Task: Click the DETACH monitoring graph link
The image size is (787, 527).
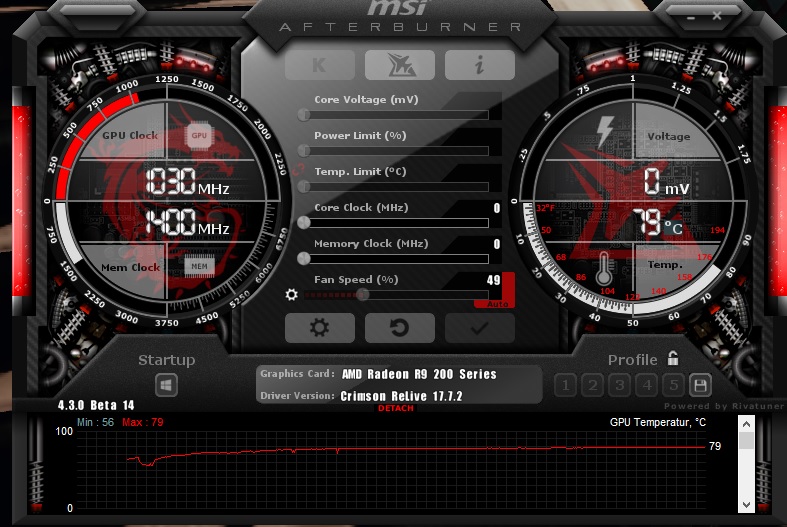Action: point(396,408)
